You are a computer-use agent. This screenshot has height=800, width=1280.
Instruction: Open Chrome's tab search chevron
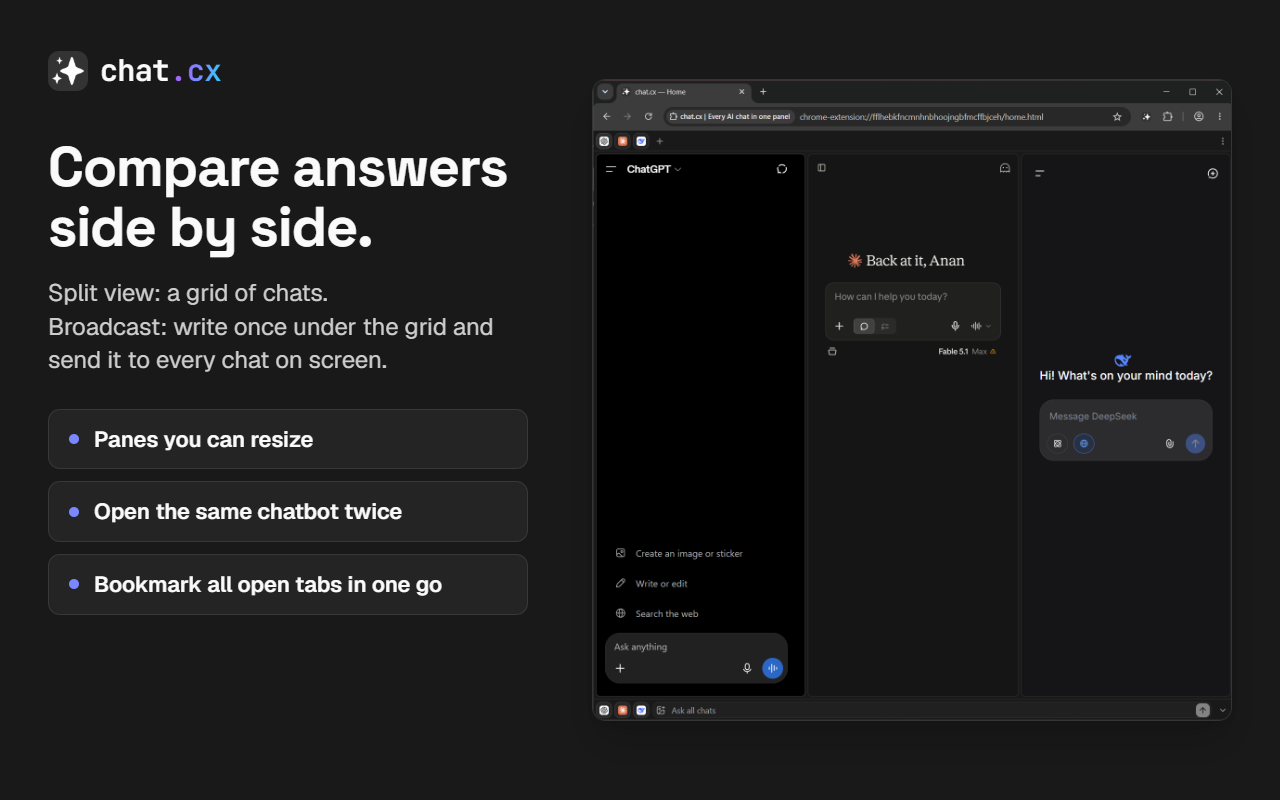605,92
